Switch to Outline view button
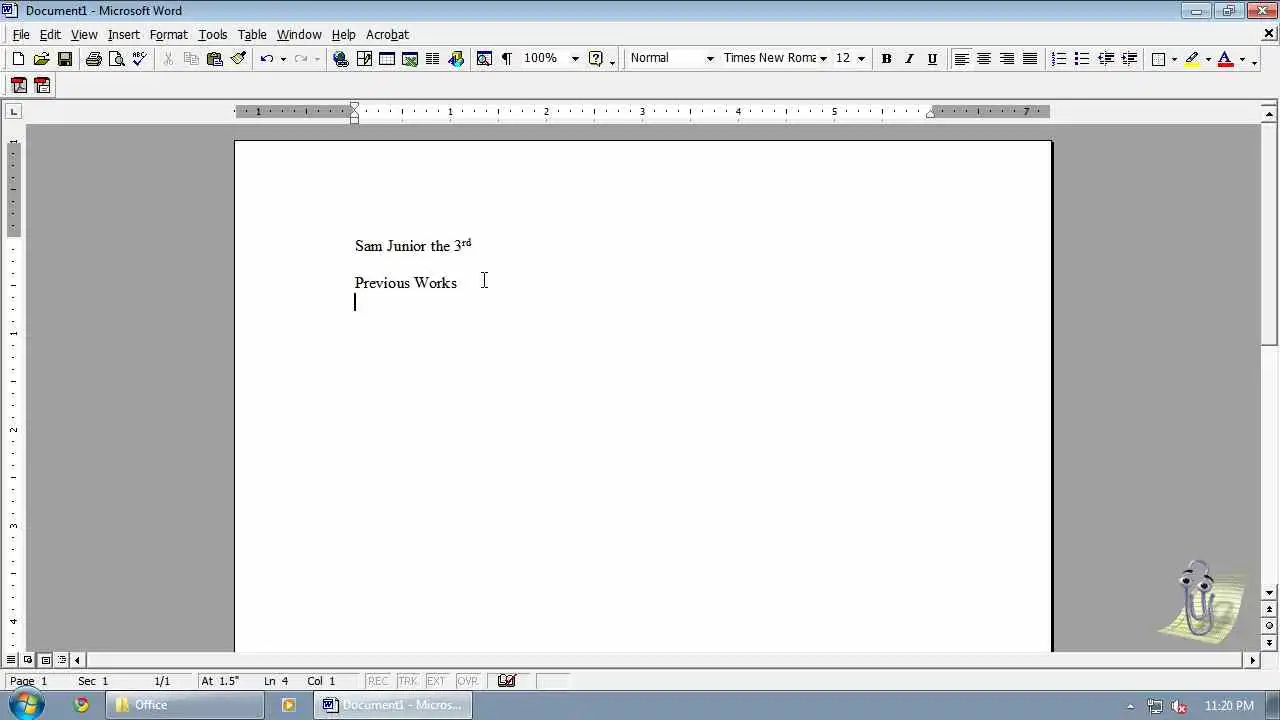Screen dimensions: 1280x720 62,660
